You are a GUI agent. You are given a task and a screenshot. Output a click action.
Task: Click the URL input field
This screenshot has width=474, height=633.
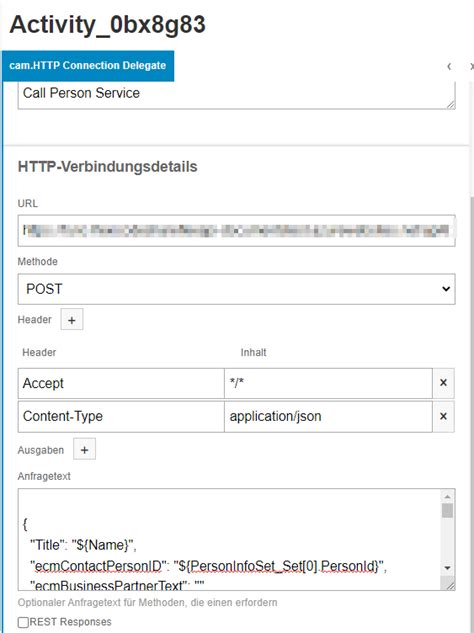click(237, 231)
